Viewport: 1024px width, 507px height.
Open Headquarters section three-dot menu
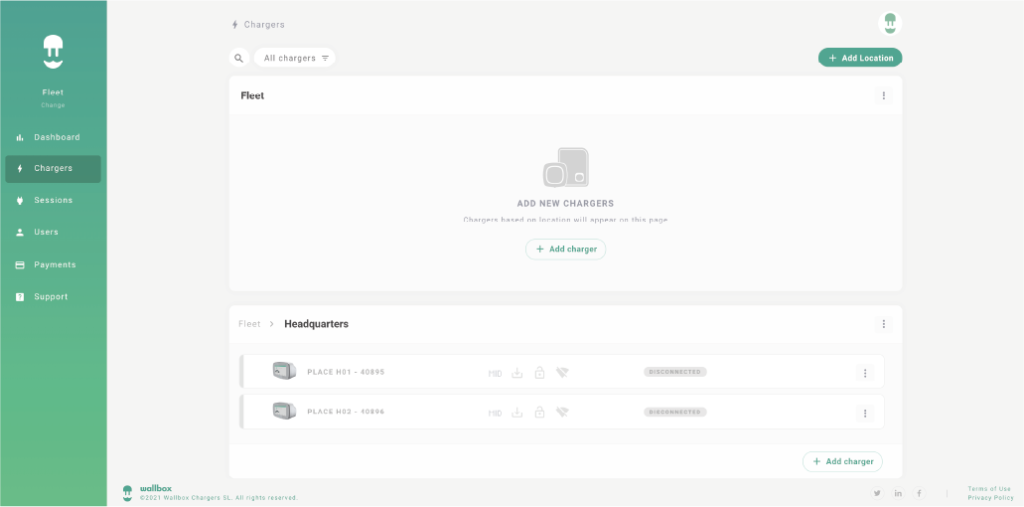click(883, 324)
